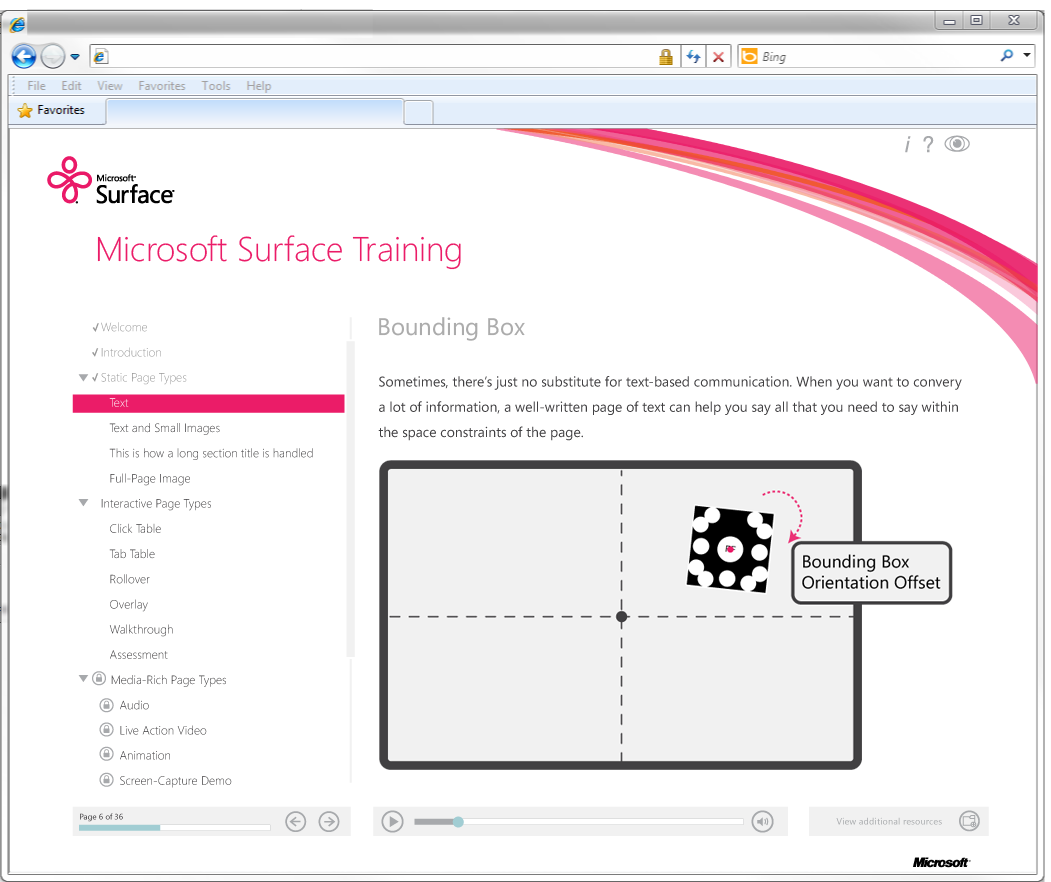Viewport: 1051px width, 882px height.
Task: Click the Favorites star button
Action: pyautogui.click(x=52, y=110)
